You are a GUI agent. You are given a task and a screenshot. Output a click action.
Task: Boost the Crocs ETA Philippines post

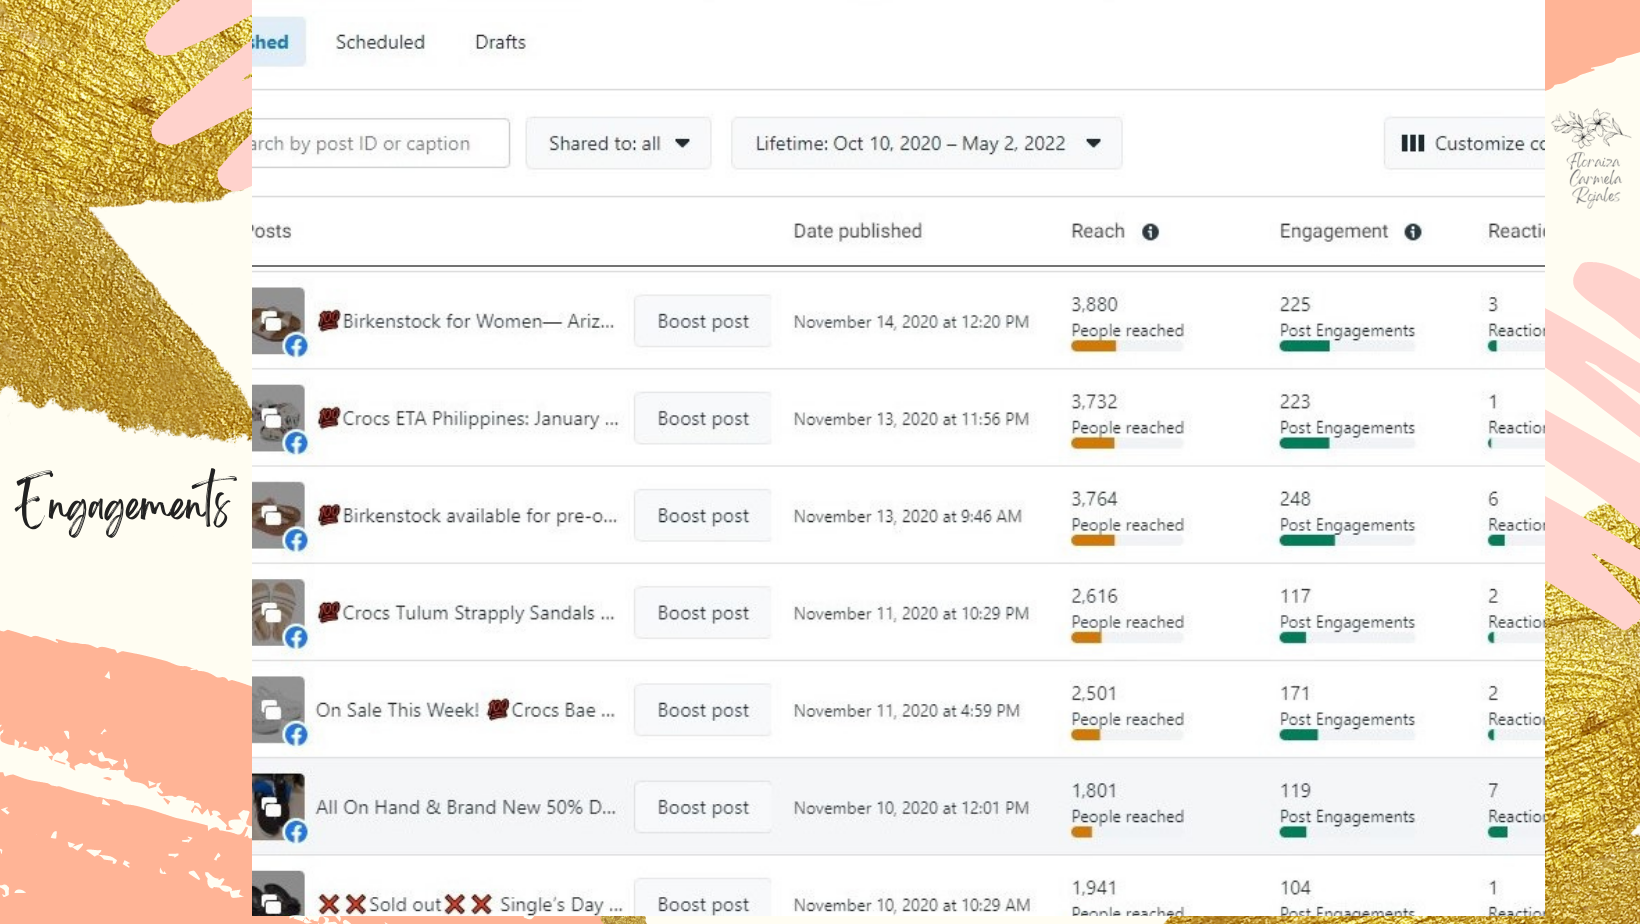(x=703, y=418)
